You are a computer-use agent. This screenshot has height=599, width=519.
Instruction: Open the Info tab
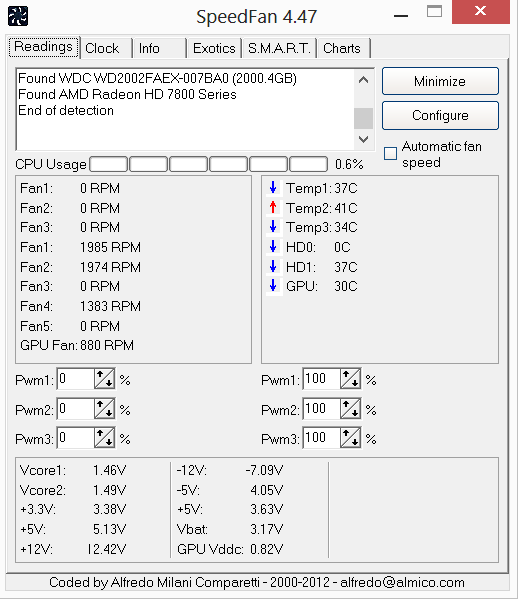(x=160, y=48)
